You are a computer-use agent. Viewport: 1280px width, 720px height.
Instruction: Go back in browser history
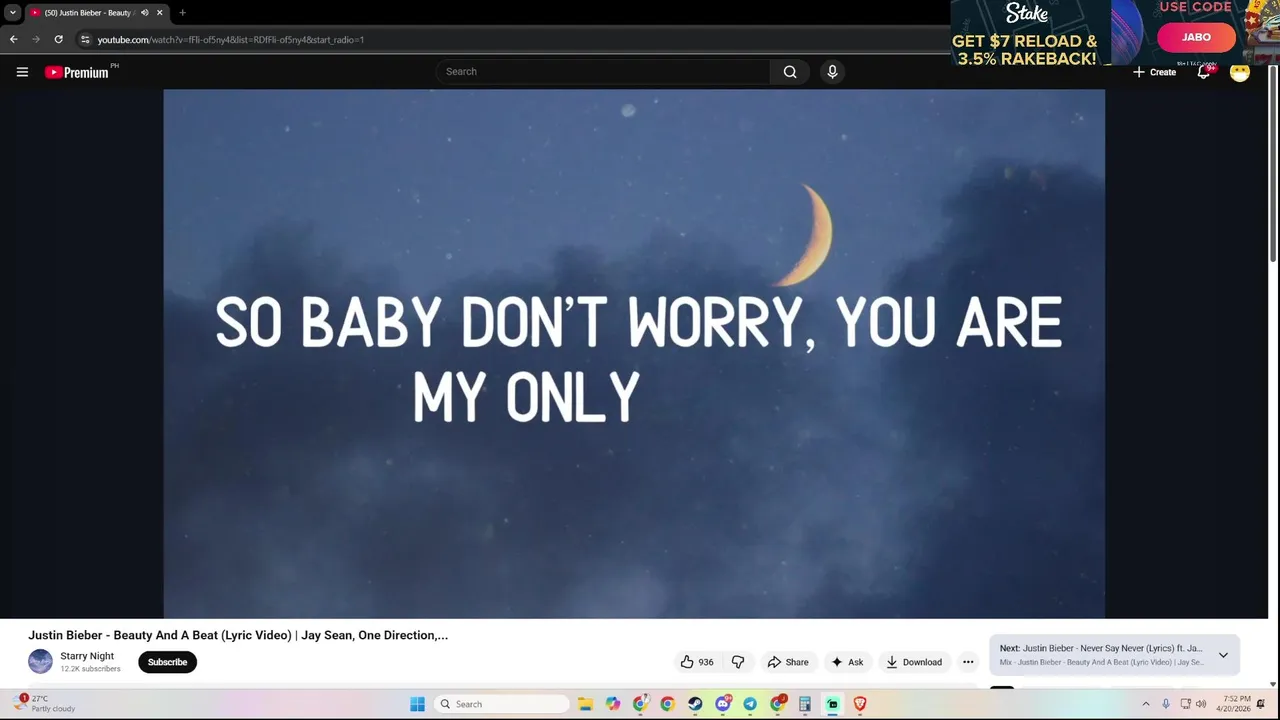(14, 39)
